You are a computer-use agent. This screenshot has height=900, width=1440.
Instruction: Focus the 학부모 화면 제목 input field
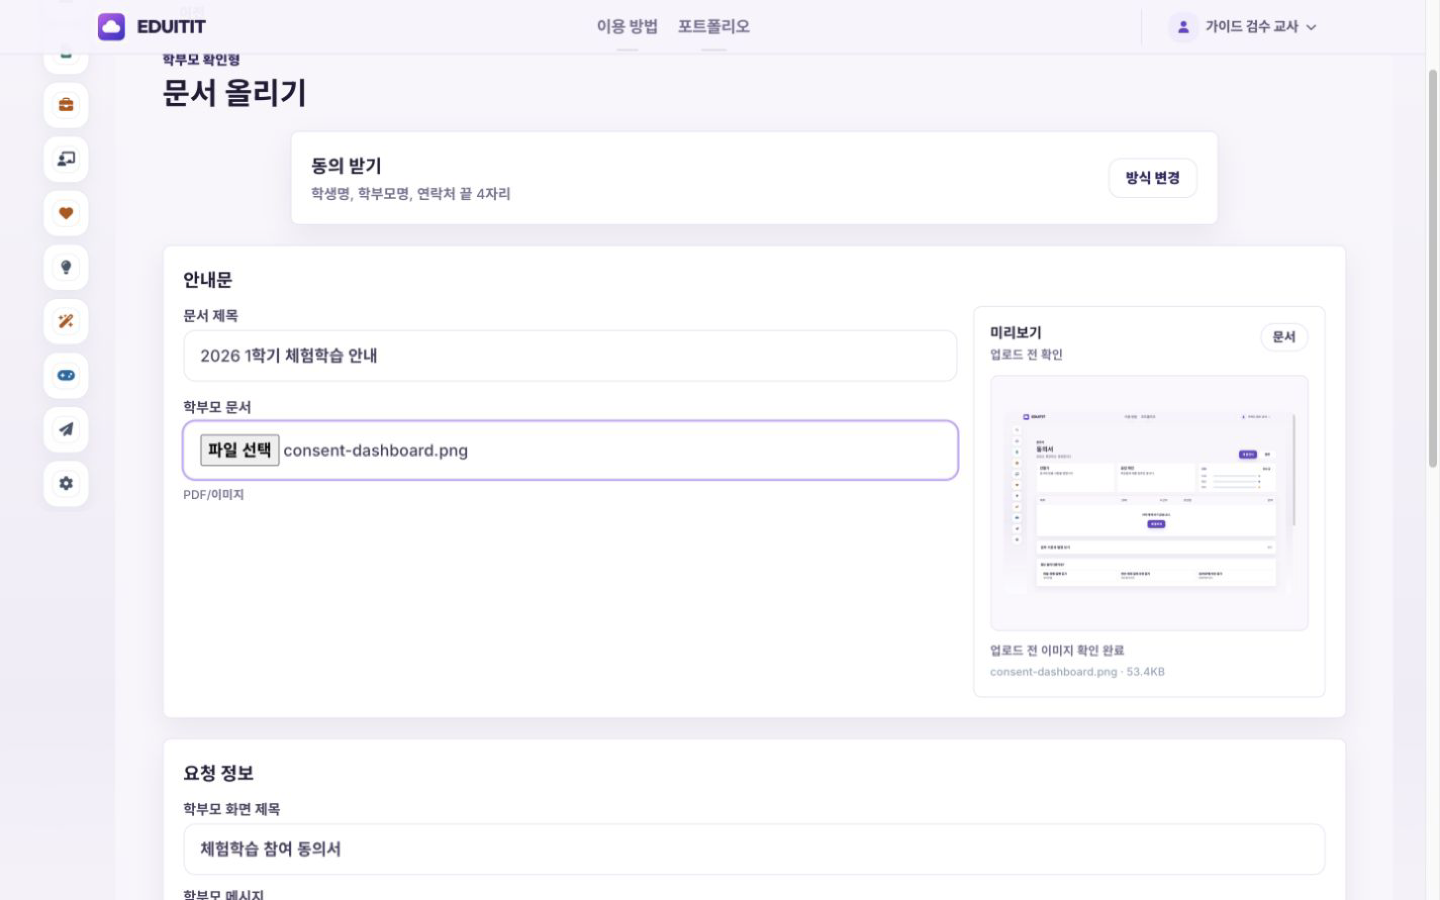pos(754,849)
